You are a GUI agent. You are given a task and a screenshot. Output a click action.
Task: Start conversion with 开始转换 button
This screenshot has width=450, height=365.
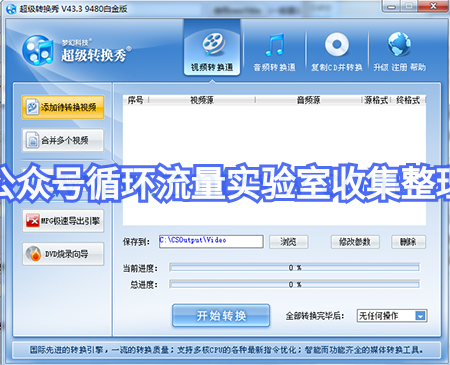(x=221, y=315)
